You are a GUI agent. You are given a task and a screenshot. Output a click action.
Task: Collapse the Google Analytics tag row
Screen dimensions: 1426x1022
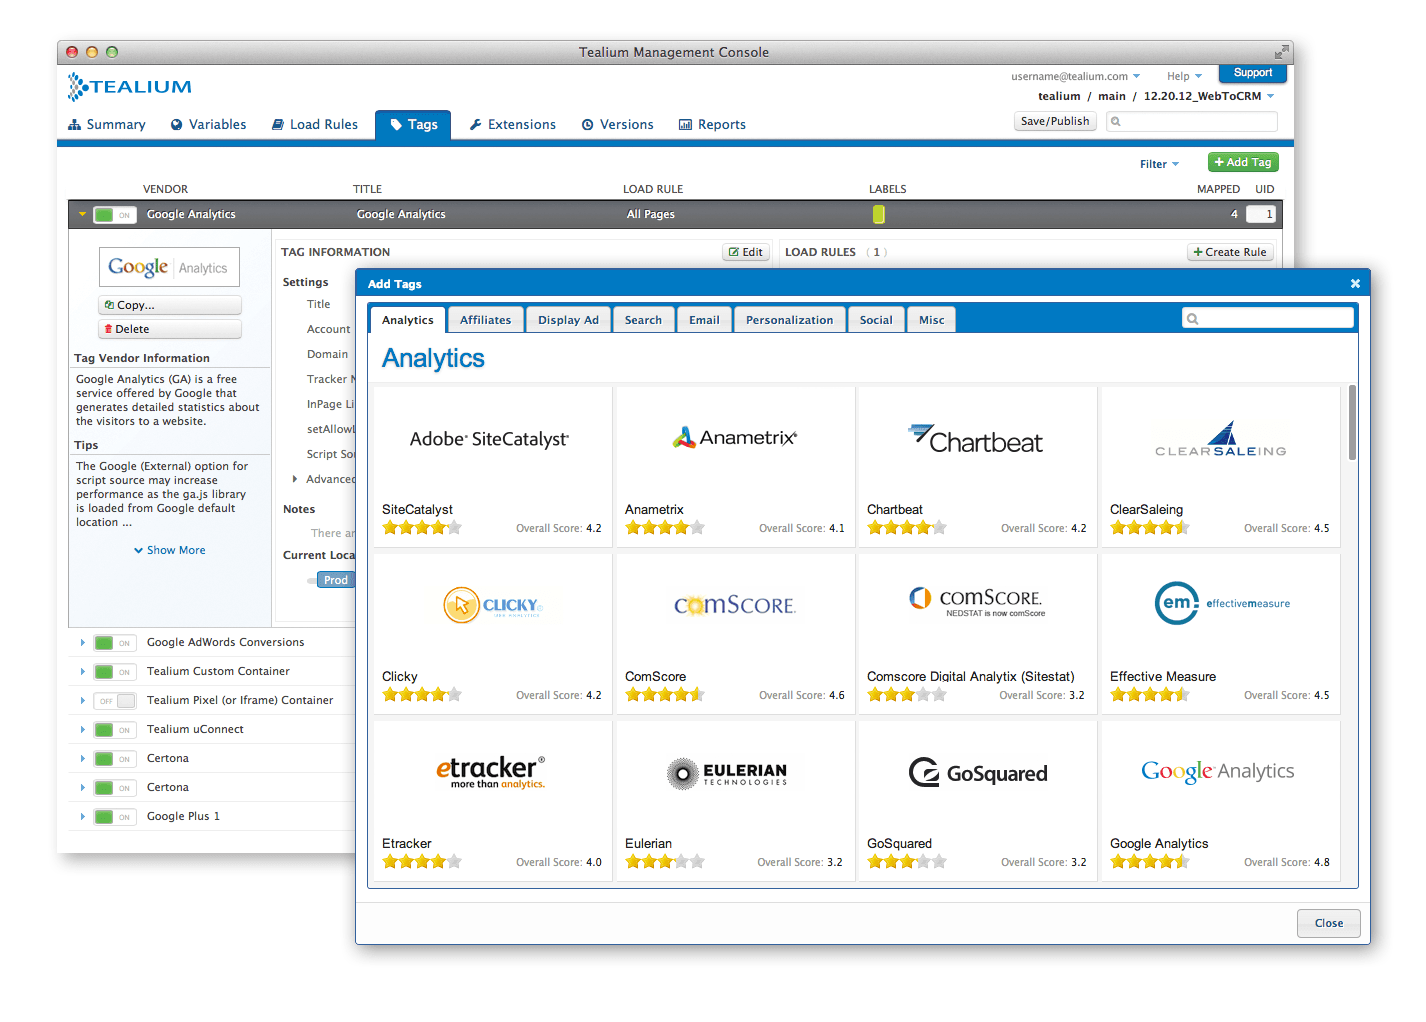(x=82, y=214)
